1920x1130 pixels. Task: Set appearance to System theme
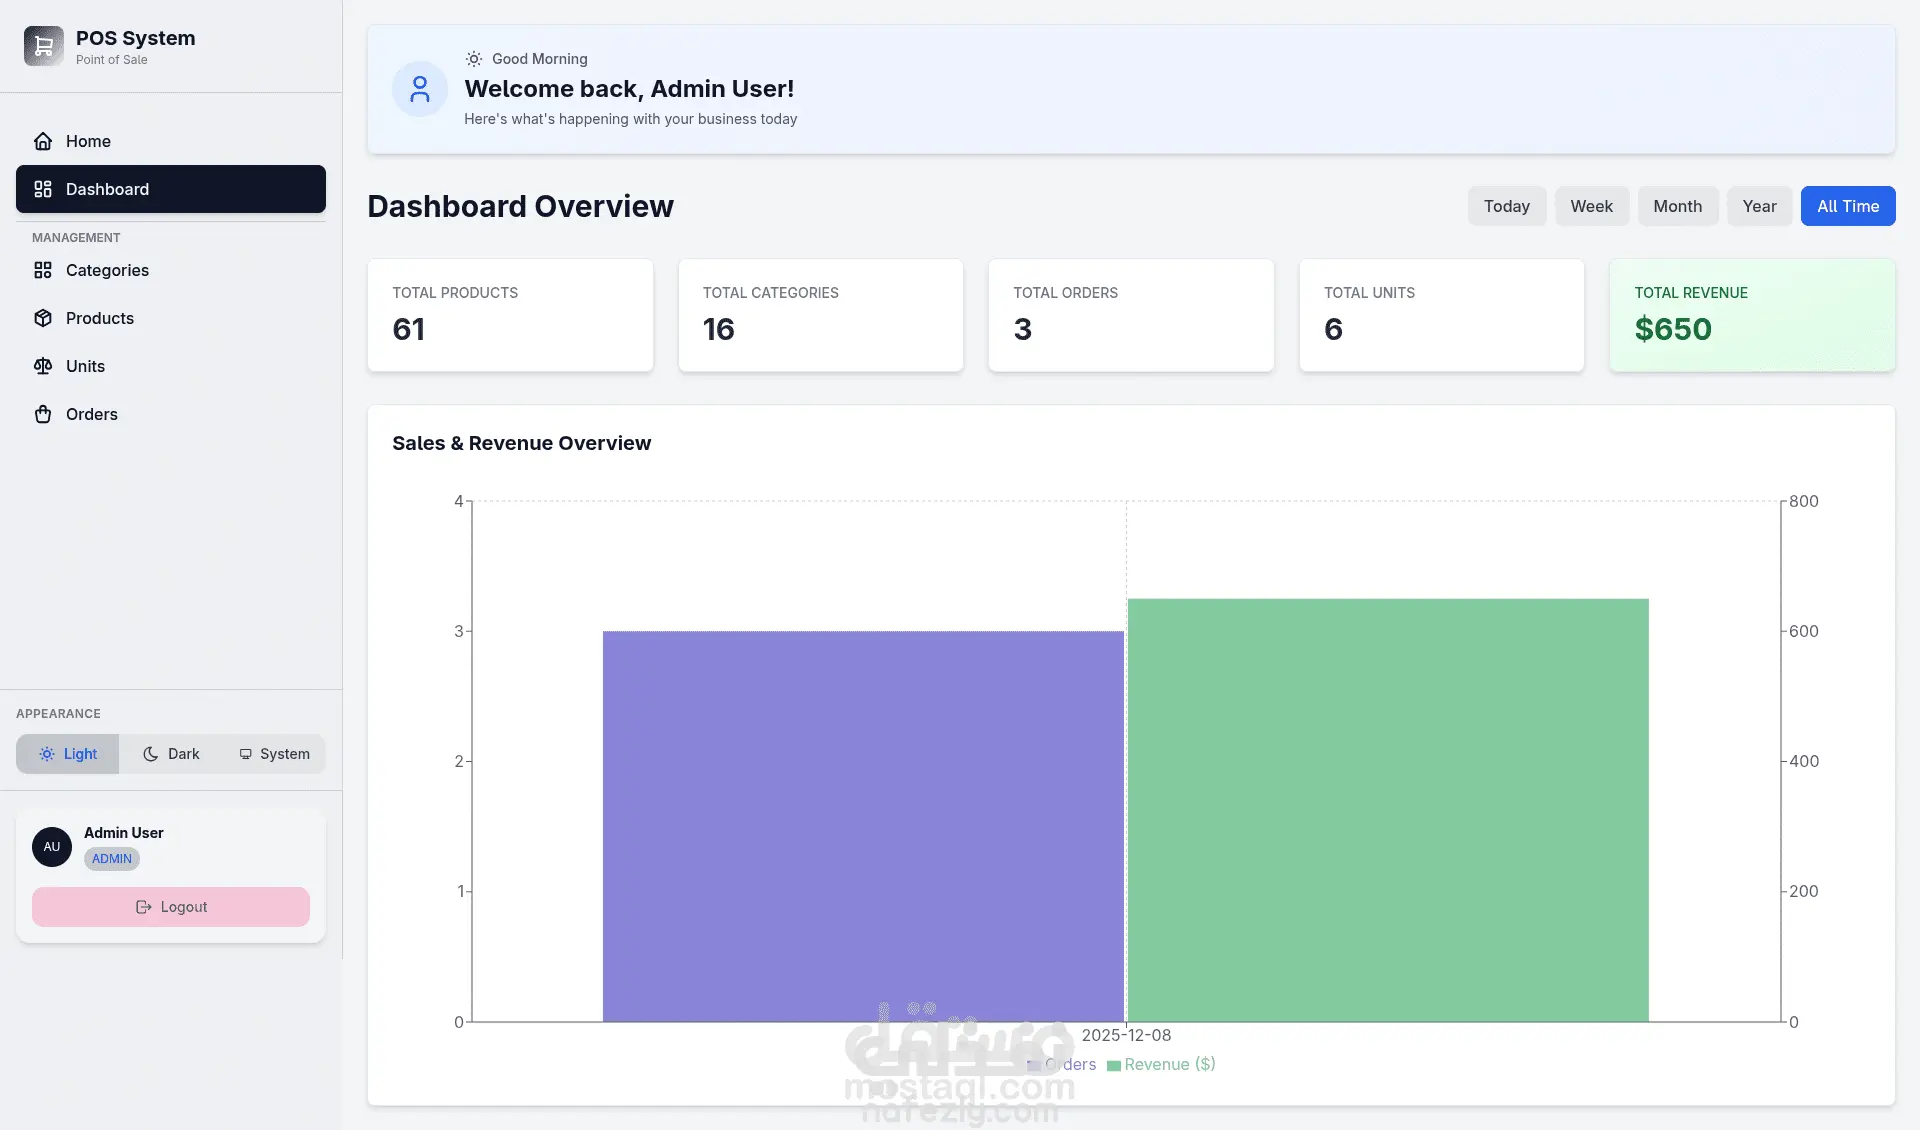point(274,754)
